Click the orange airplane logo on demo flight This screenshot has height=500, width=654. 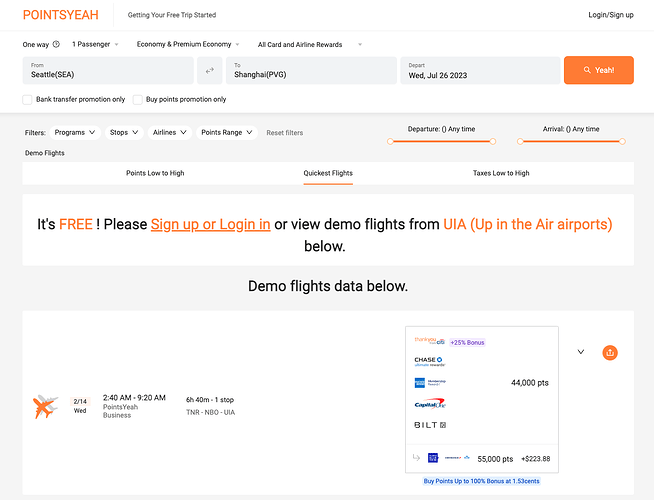coord(45,406)
